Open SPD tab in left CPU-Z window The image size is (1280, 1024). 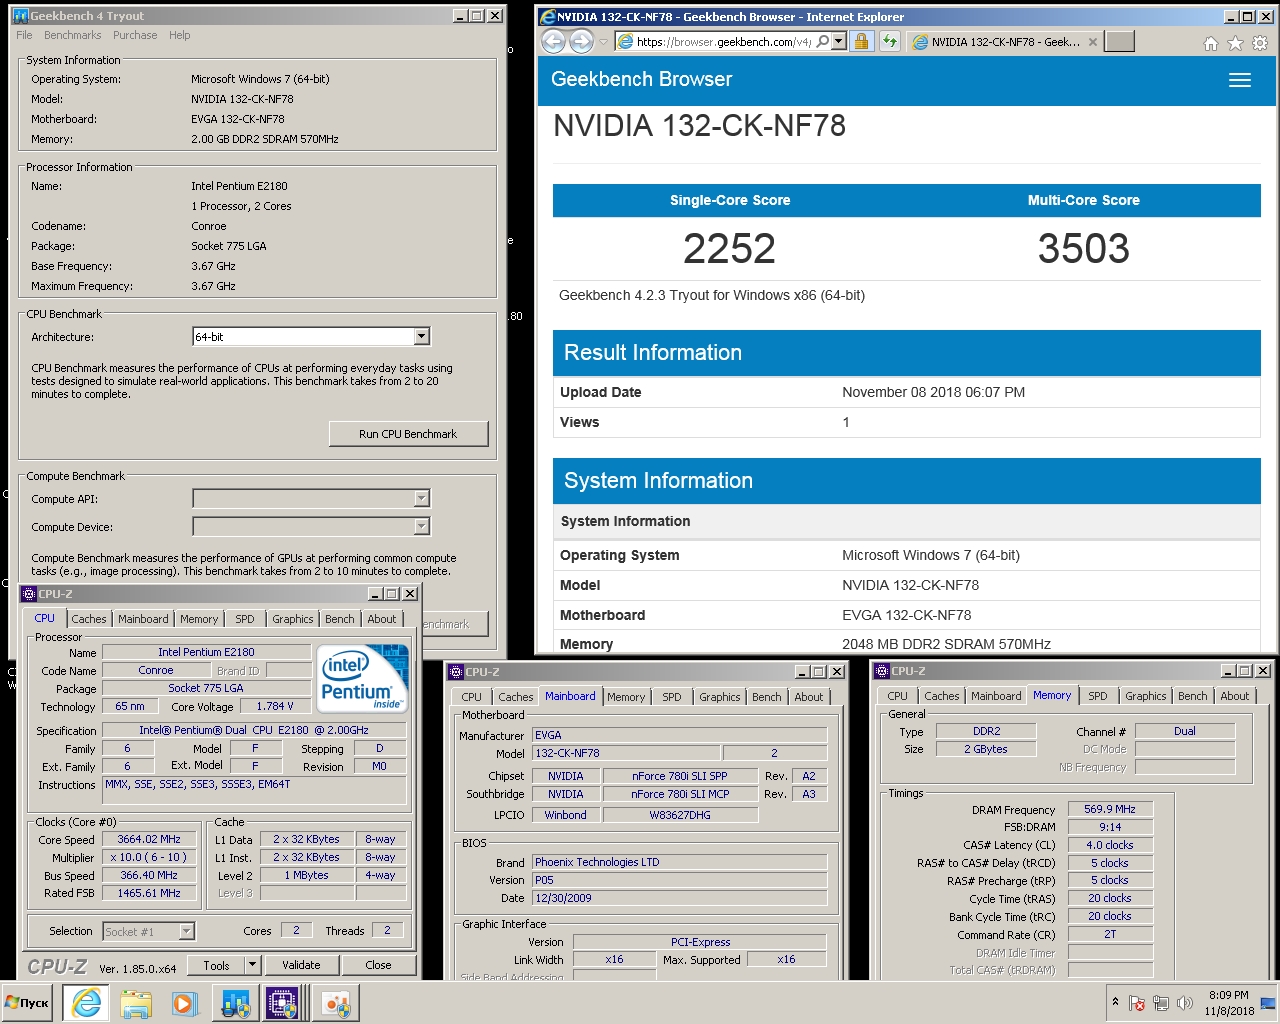click(245, 619)
